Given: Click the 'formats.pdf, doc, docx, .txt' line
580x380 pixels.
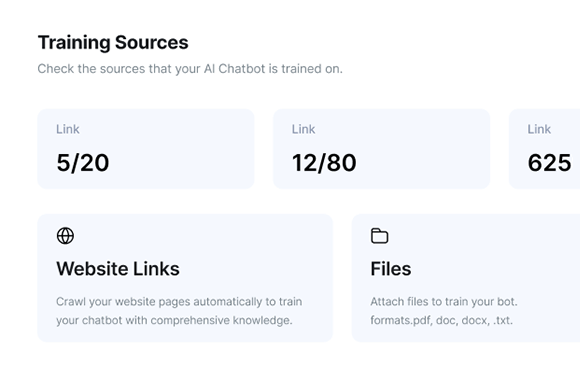Looking at the screenshot, I should click(442, 320).
